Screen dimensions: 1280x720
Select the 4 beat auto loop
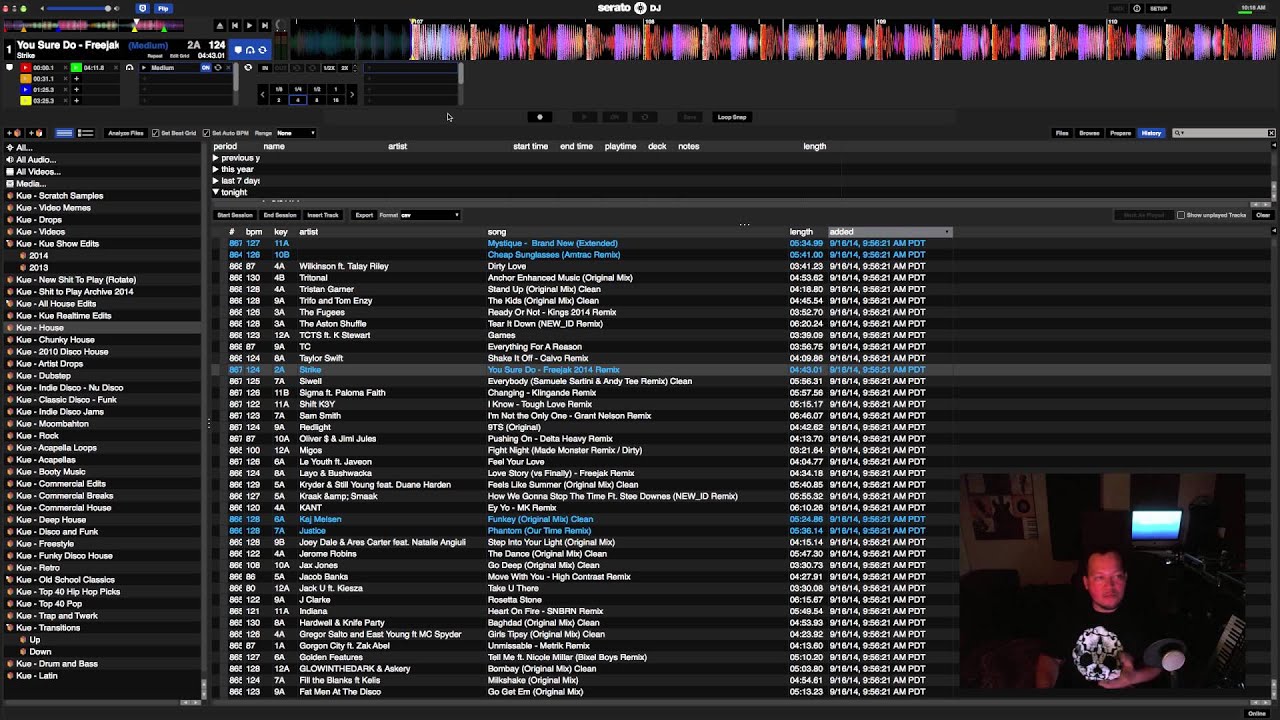point(298,100)
